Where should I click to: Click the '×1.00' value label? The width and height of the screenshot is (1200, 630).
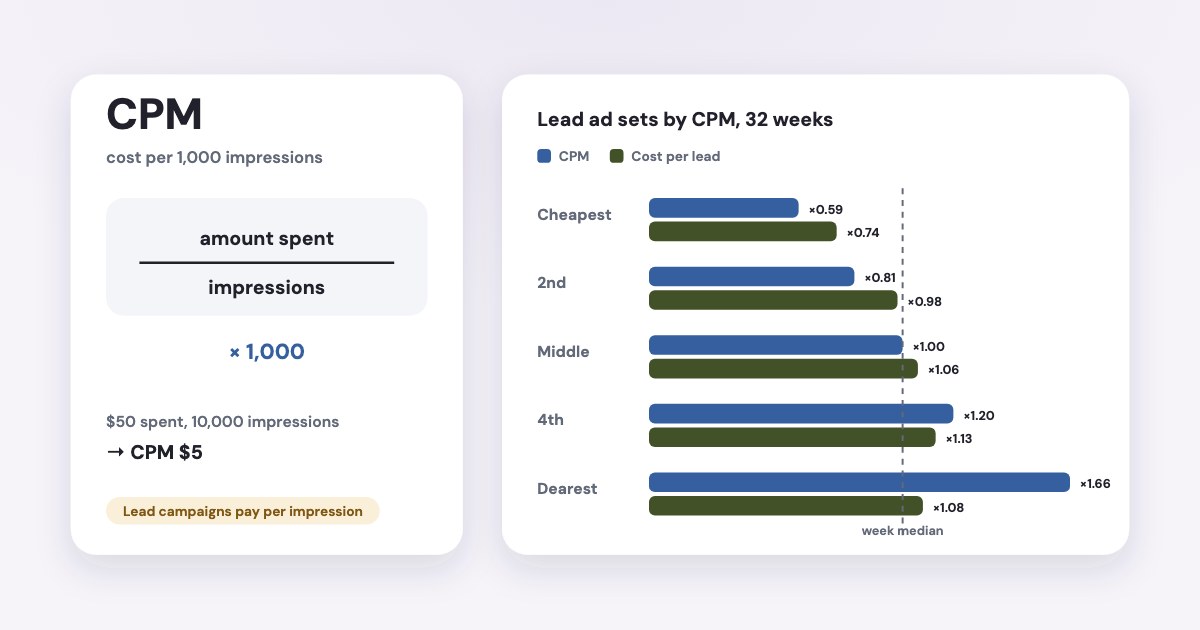[x=929, y=346]
